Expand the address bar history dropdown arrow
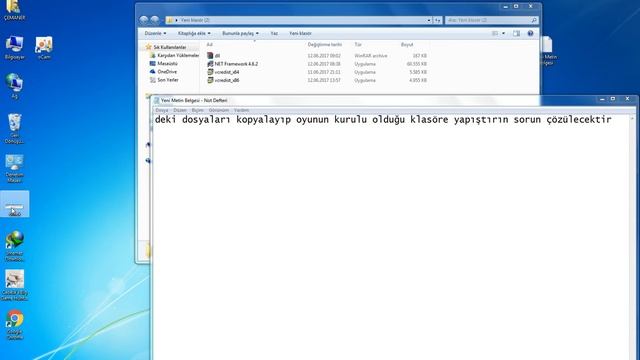640x360 pixels. click(x=429, y=20)
